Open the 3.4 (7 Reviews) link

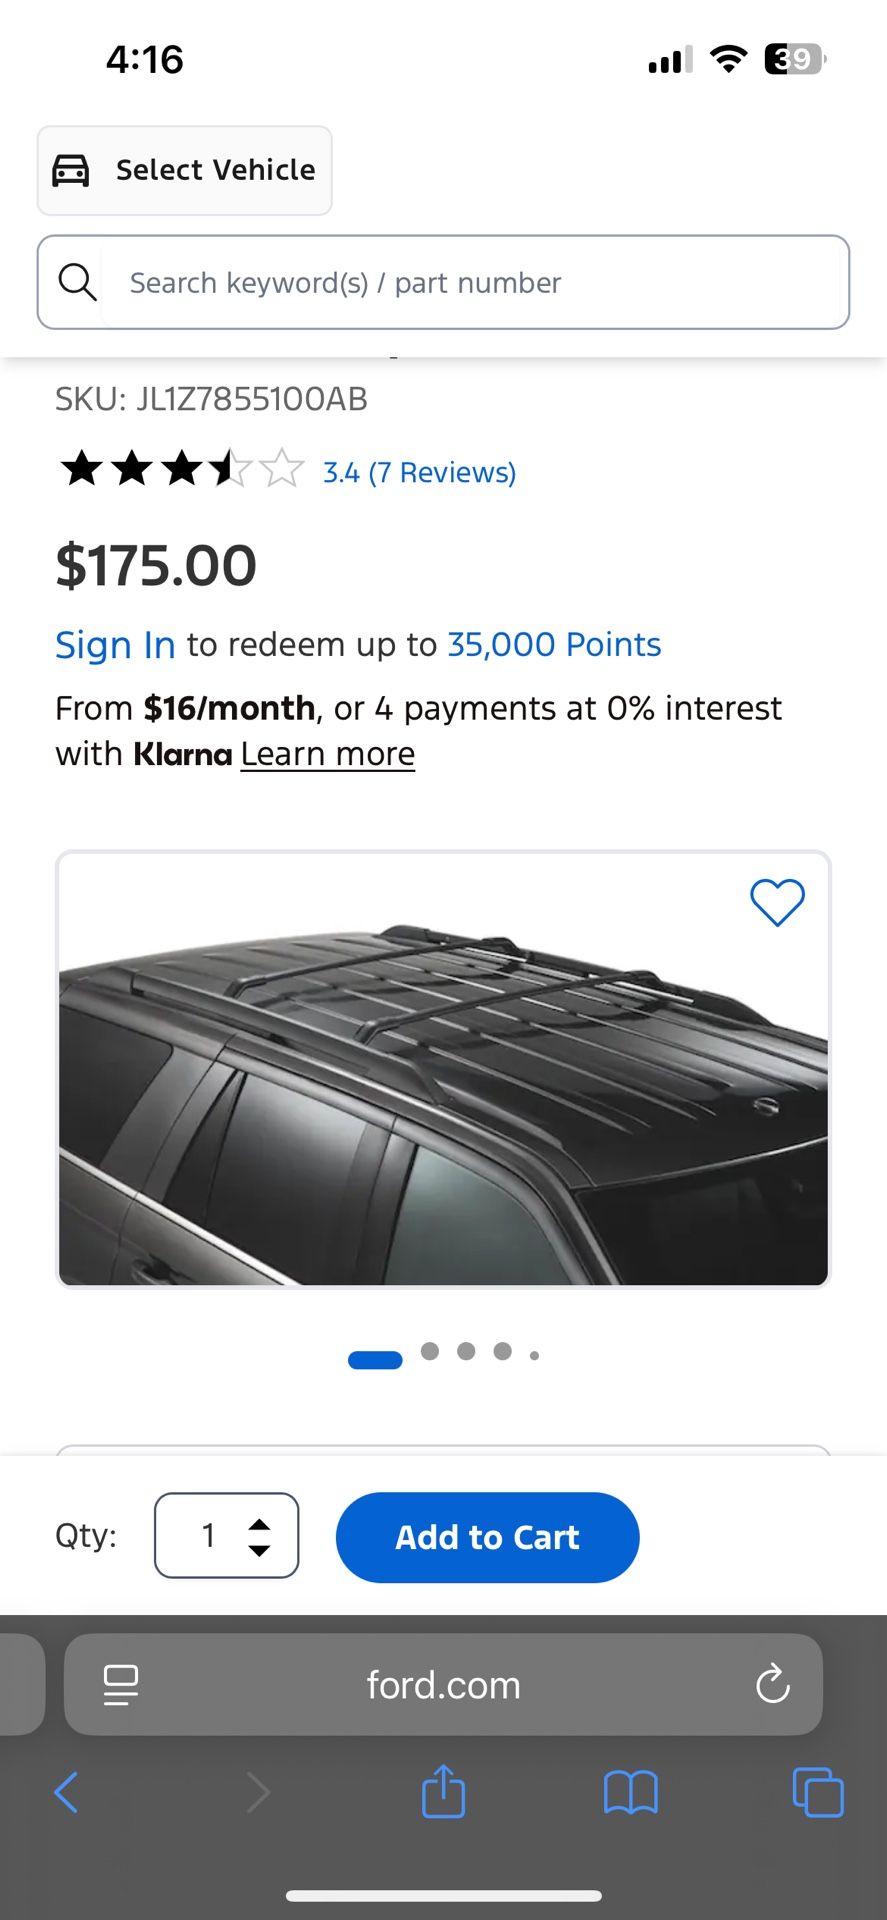pyautogui.click(x=419, y=472)
